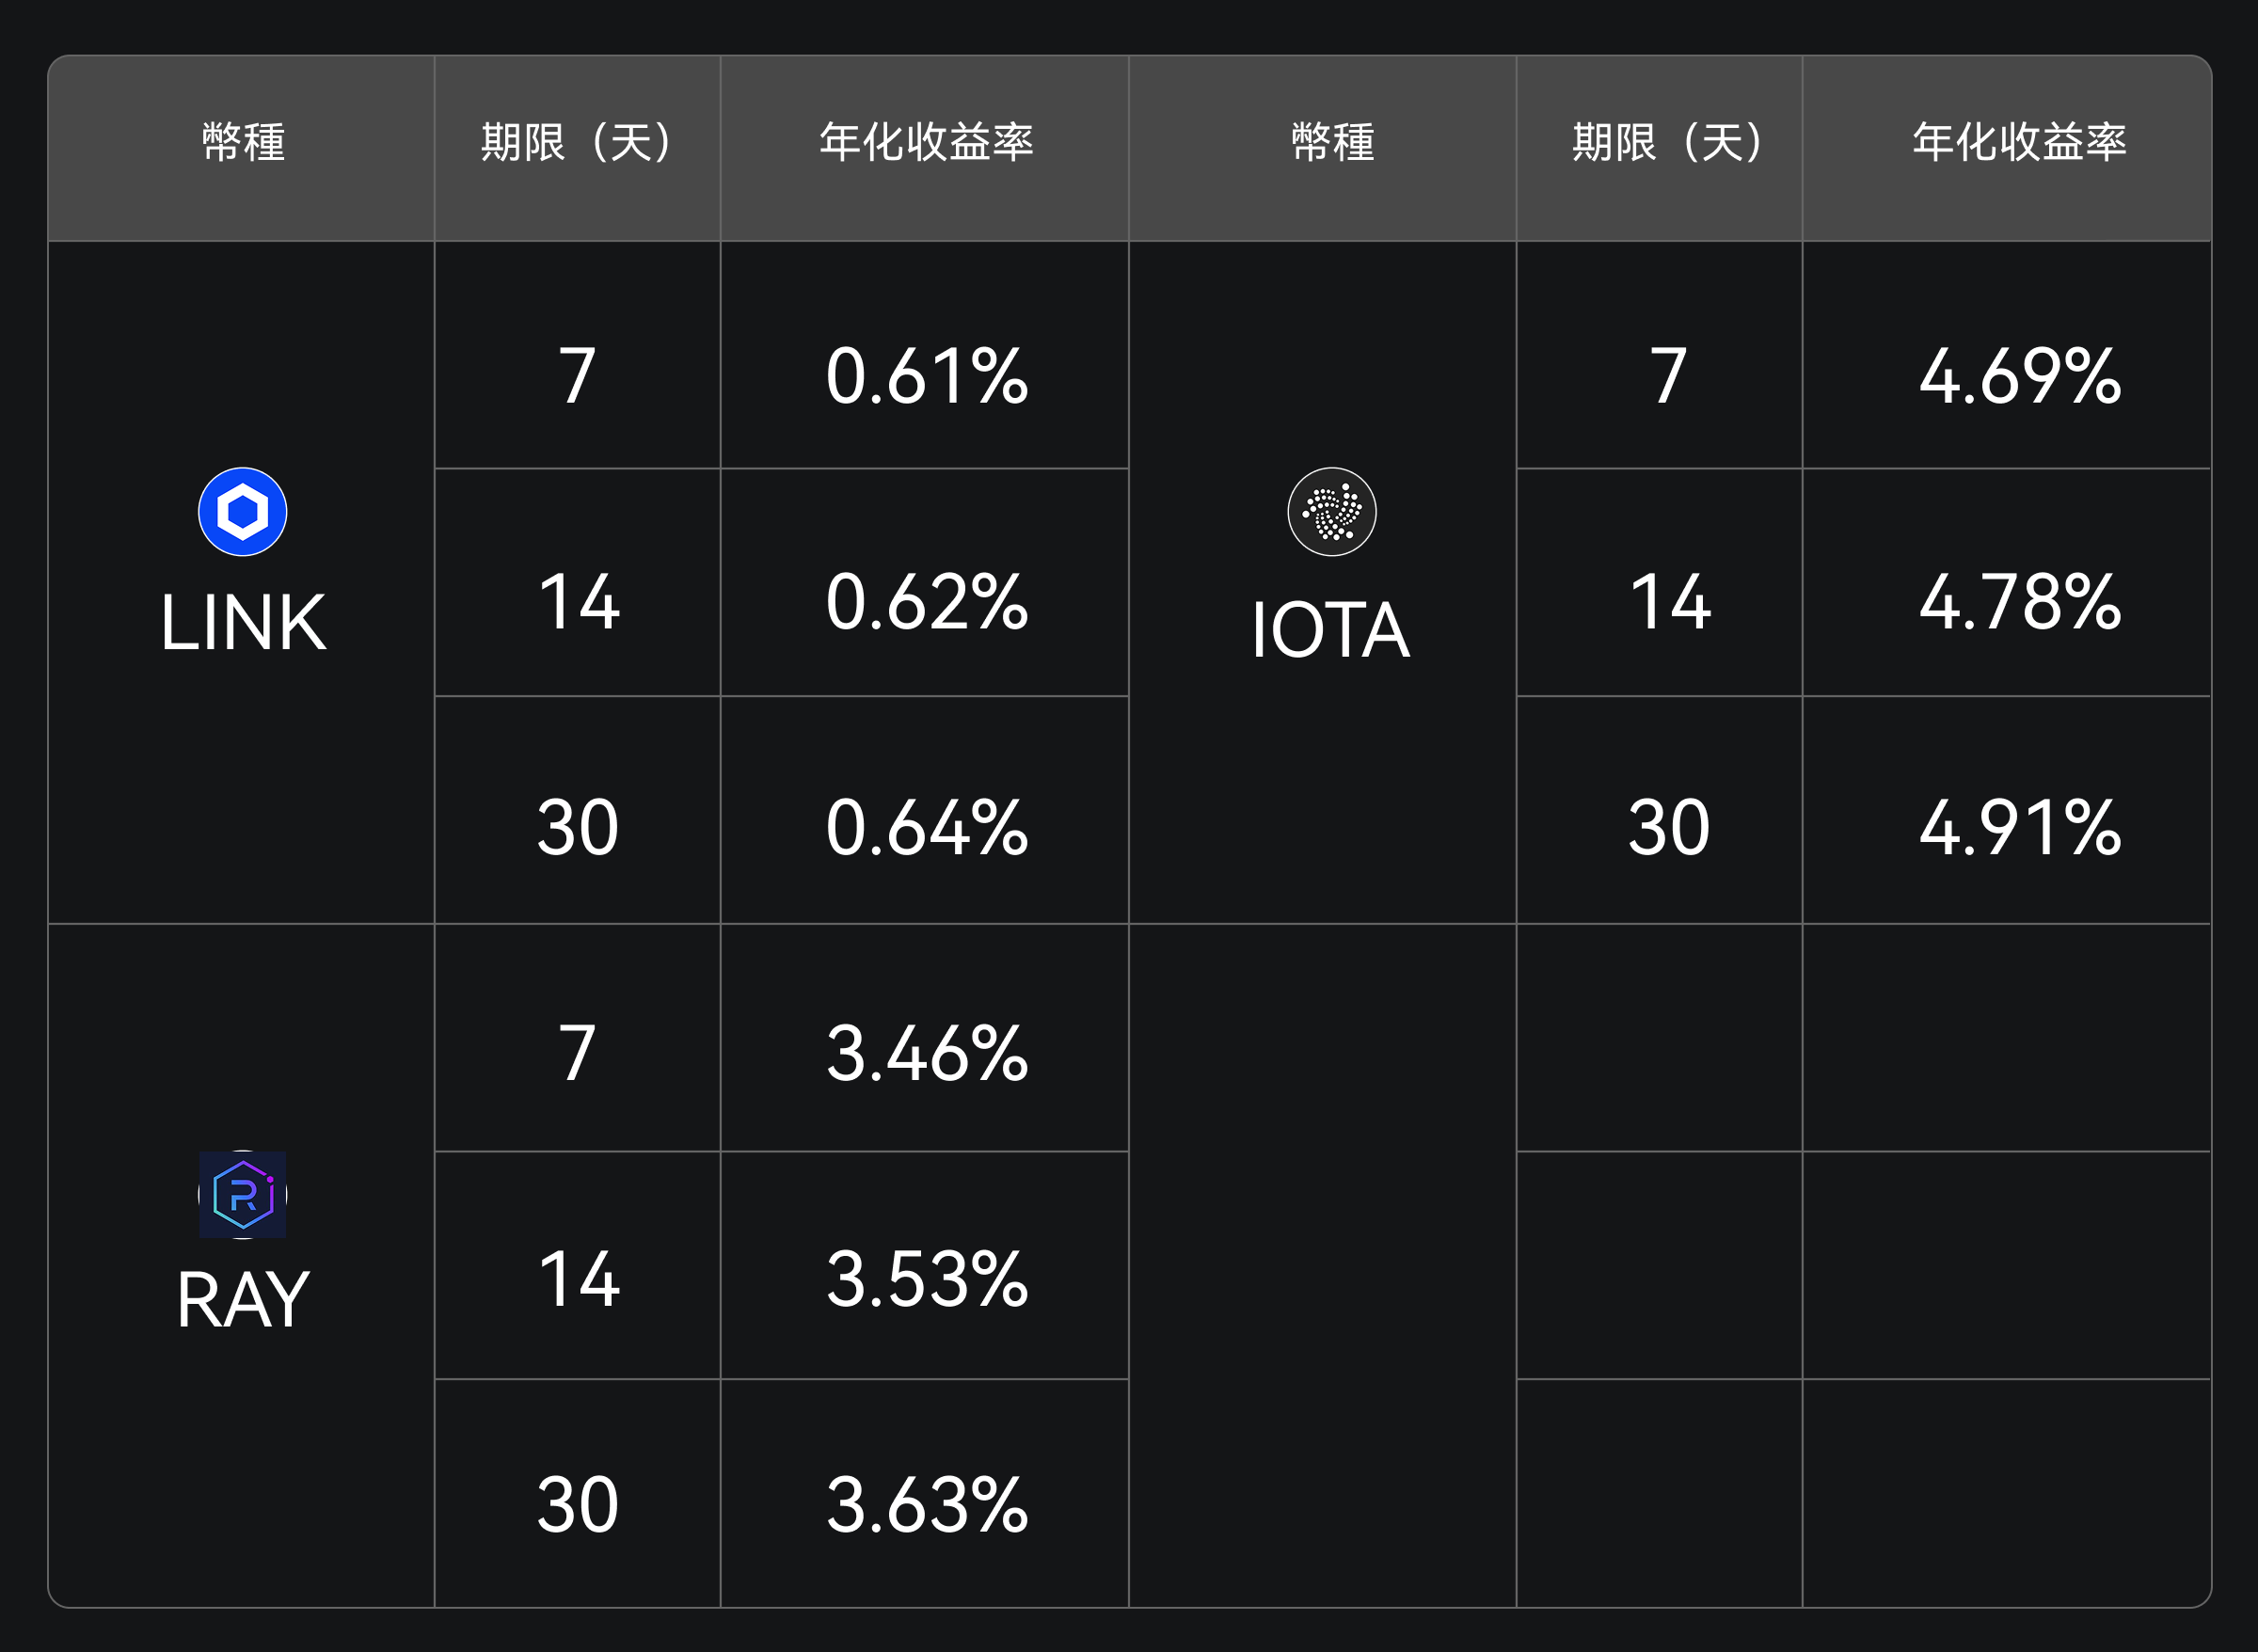Select the LINK currency label

click(x=243, y=623)
